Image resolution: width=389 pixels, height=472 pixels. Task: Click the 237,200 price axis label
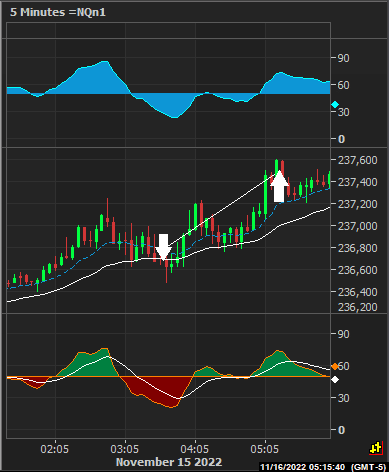click(358, 204)
